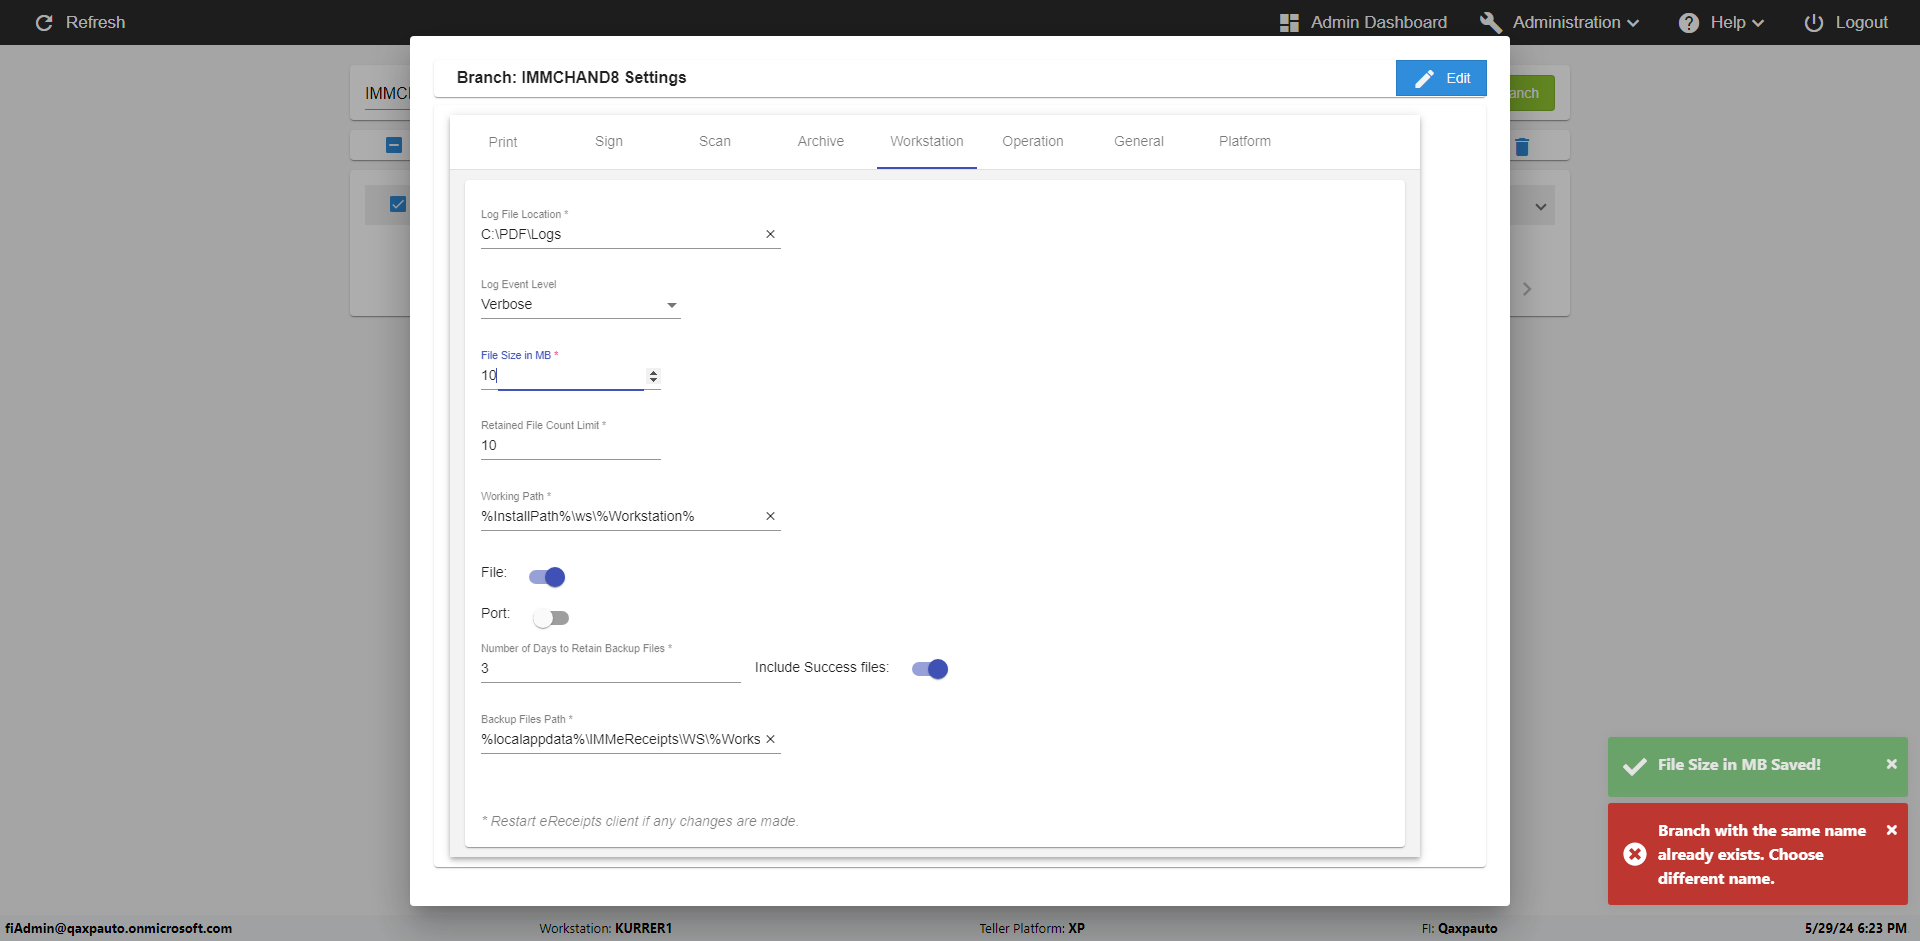1920x941 pixels.
Task: Click the Logout link text
Action: [1861, 22]
